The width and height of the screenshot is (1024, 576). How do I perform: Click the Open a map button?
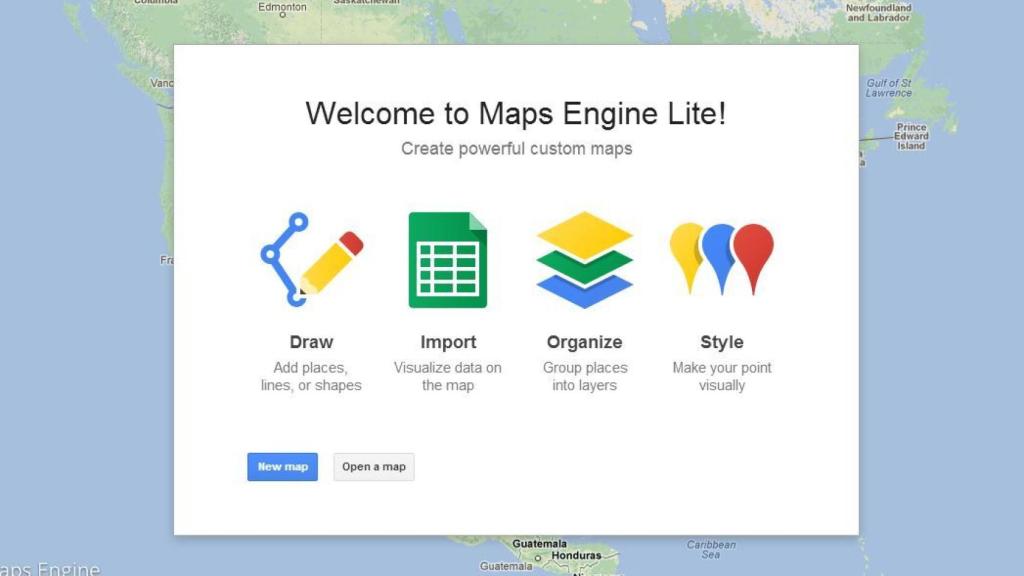click(x=373, y=466)
